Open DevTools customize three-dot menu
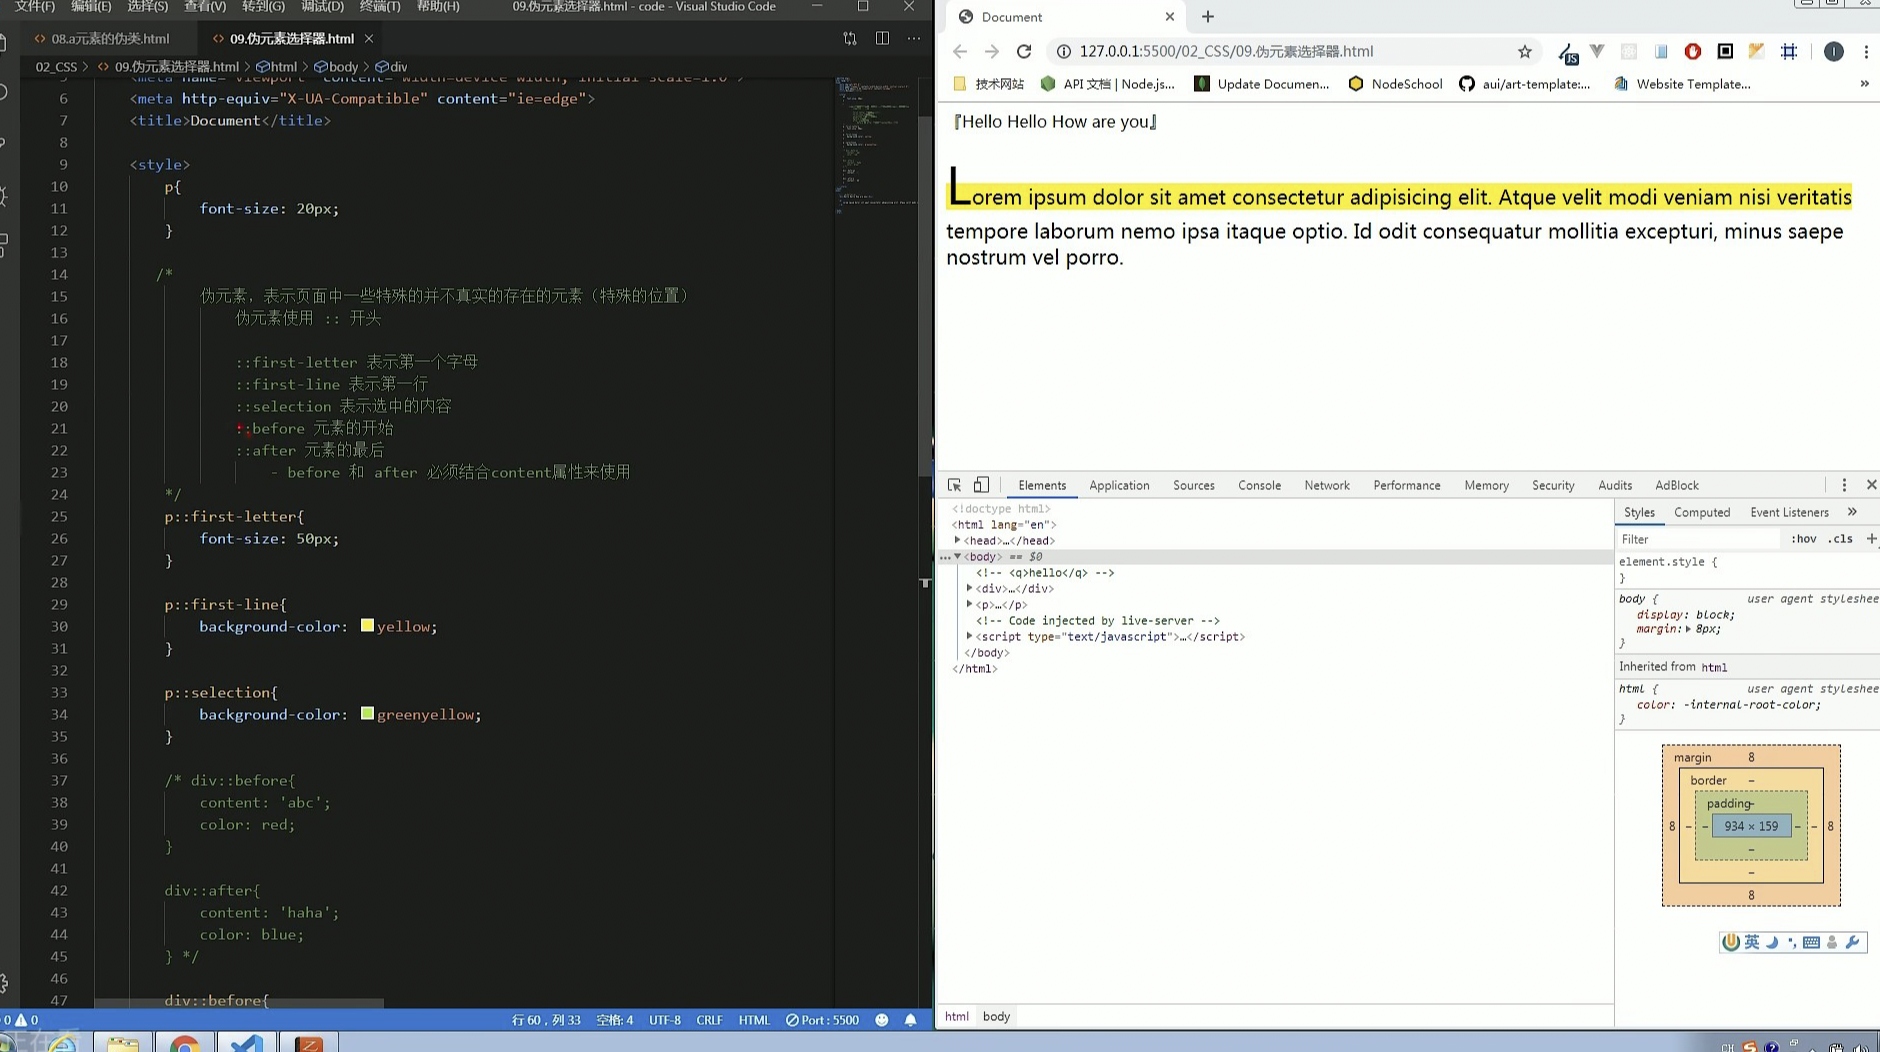The width and height of the screenshot is (1880, 1052). (x=1844, y=485)
